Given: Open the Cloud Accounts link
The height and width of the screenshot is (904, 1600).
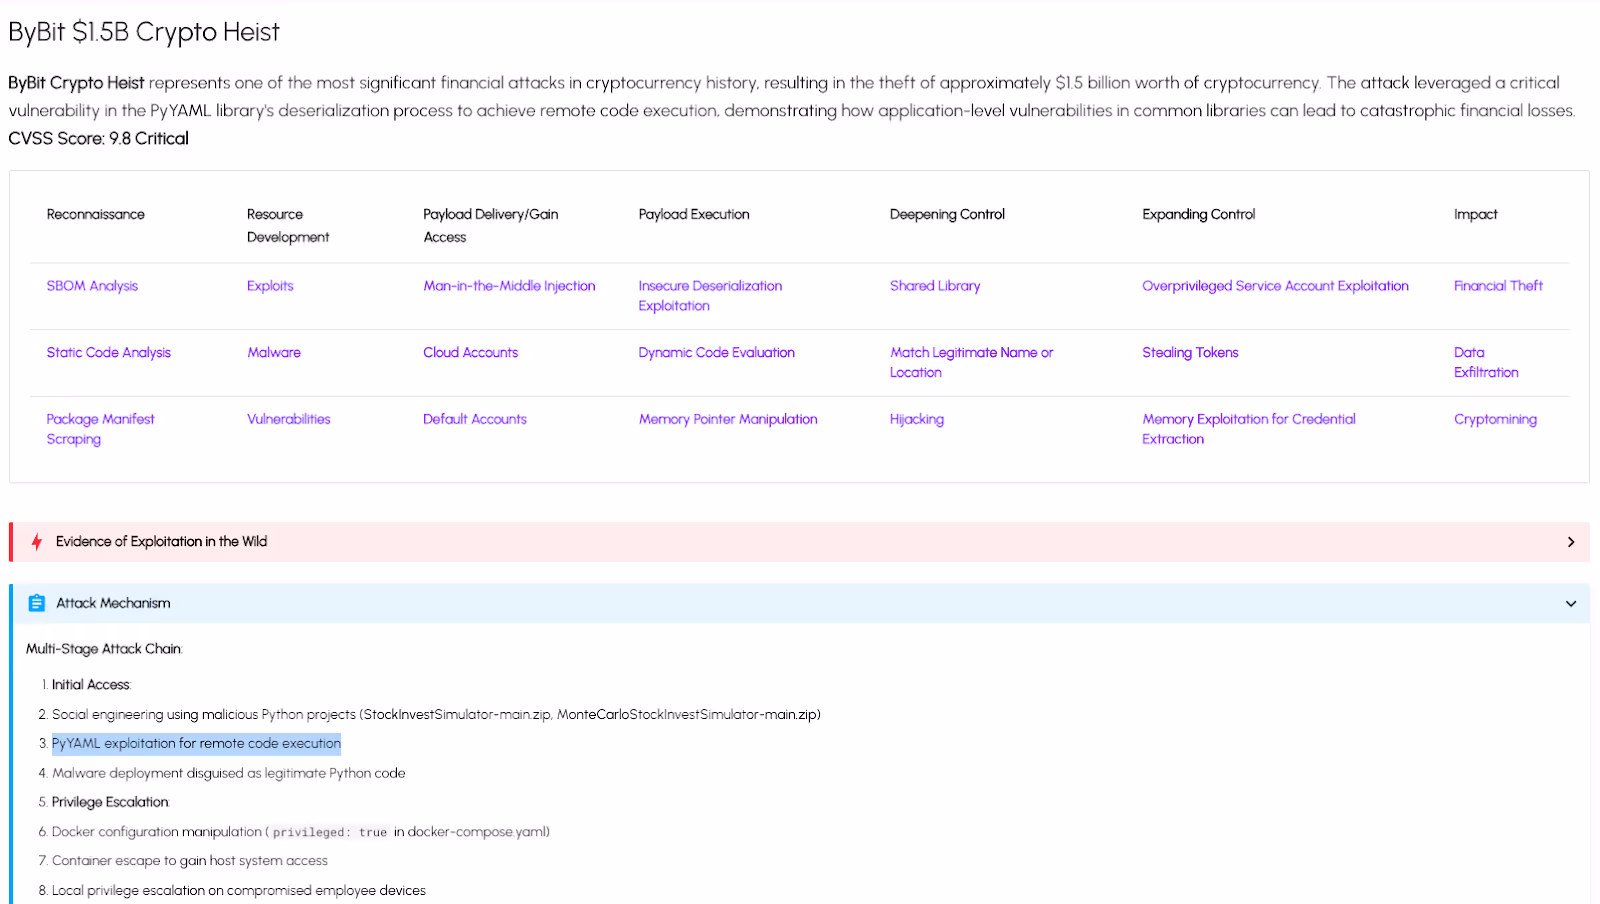Looking at the screenshot, I should click(470, 353).
